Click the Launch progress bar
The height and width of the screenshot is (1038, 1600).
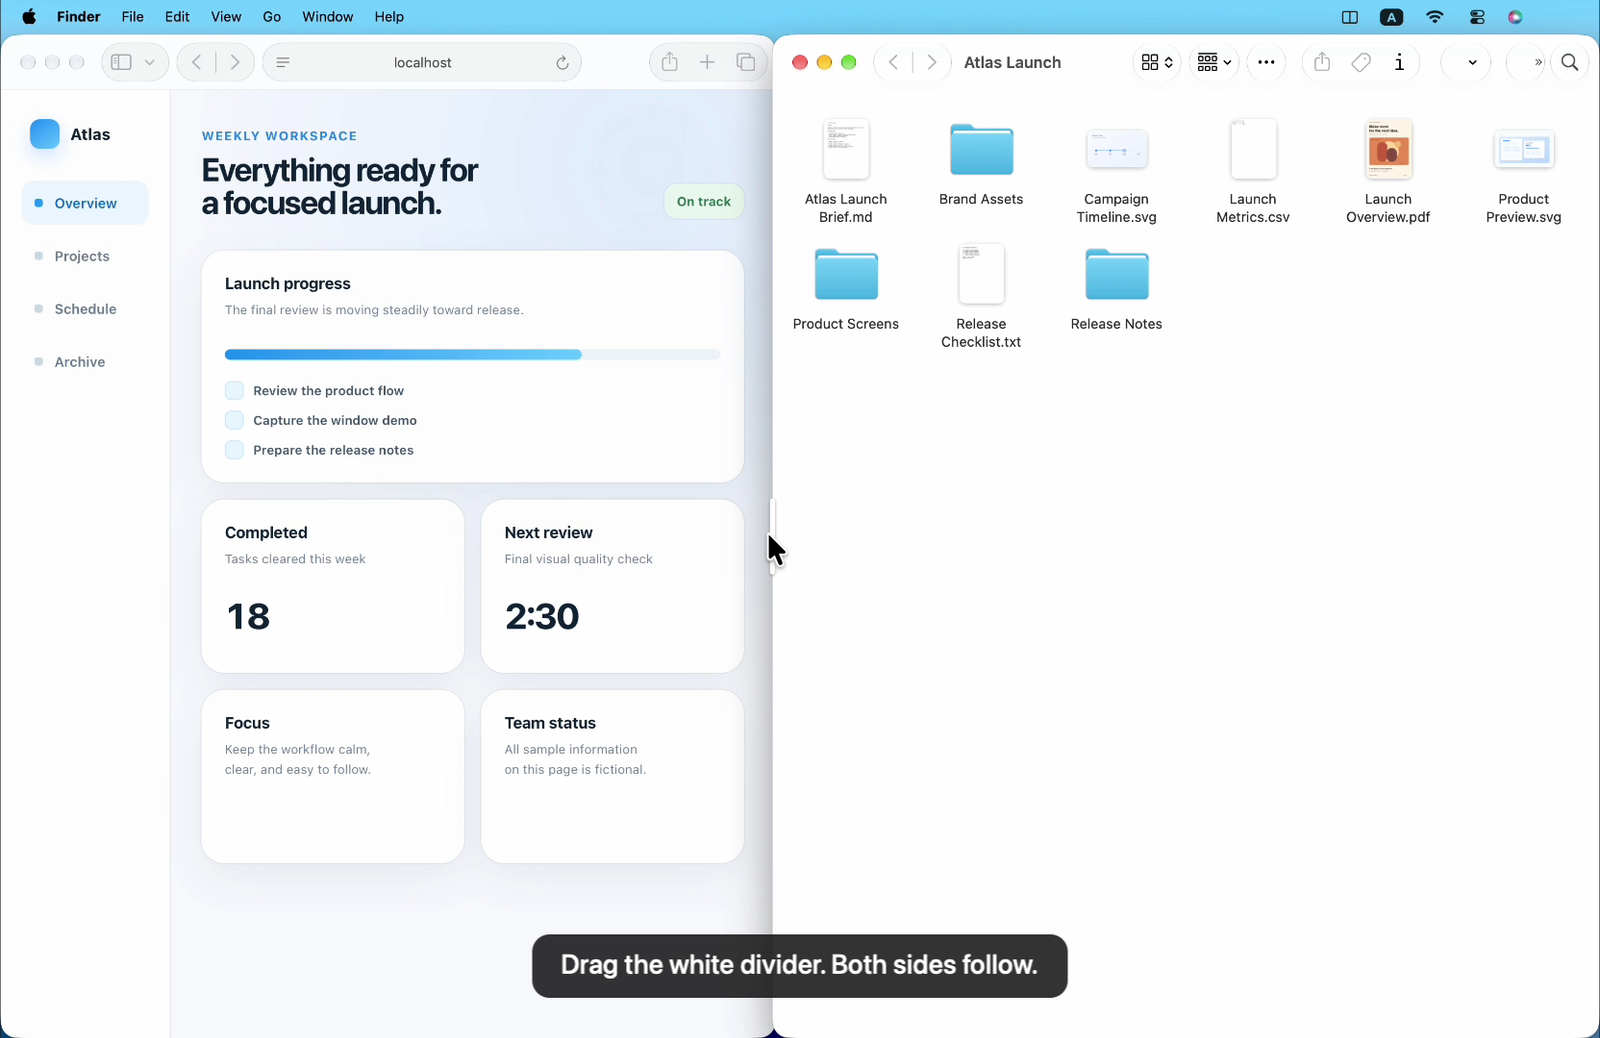pos(472,354)
